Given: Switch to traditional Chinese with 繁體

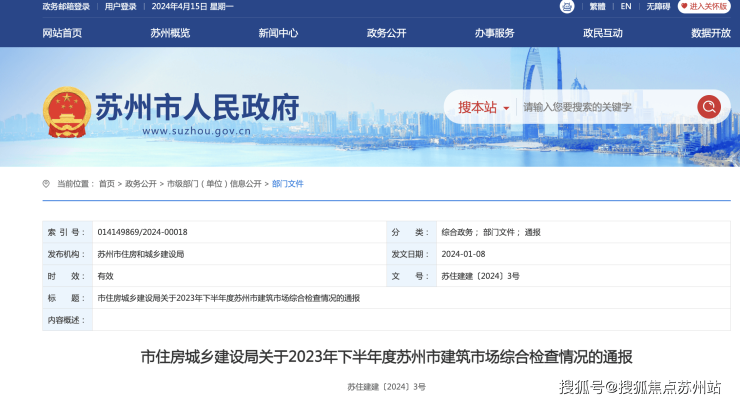Looking at the screenshot, I should pyautogui.click(x=597, y=7).
